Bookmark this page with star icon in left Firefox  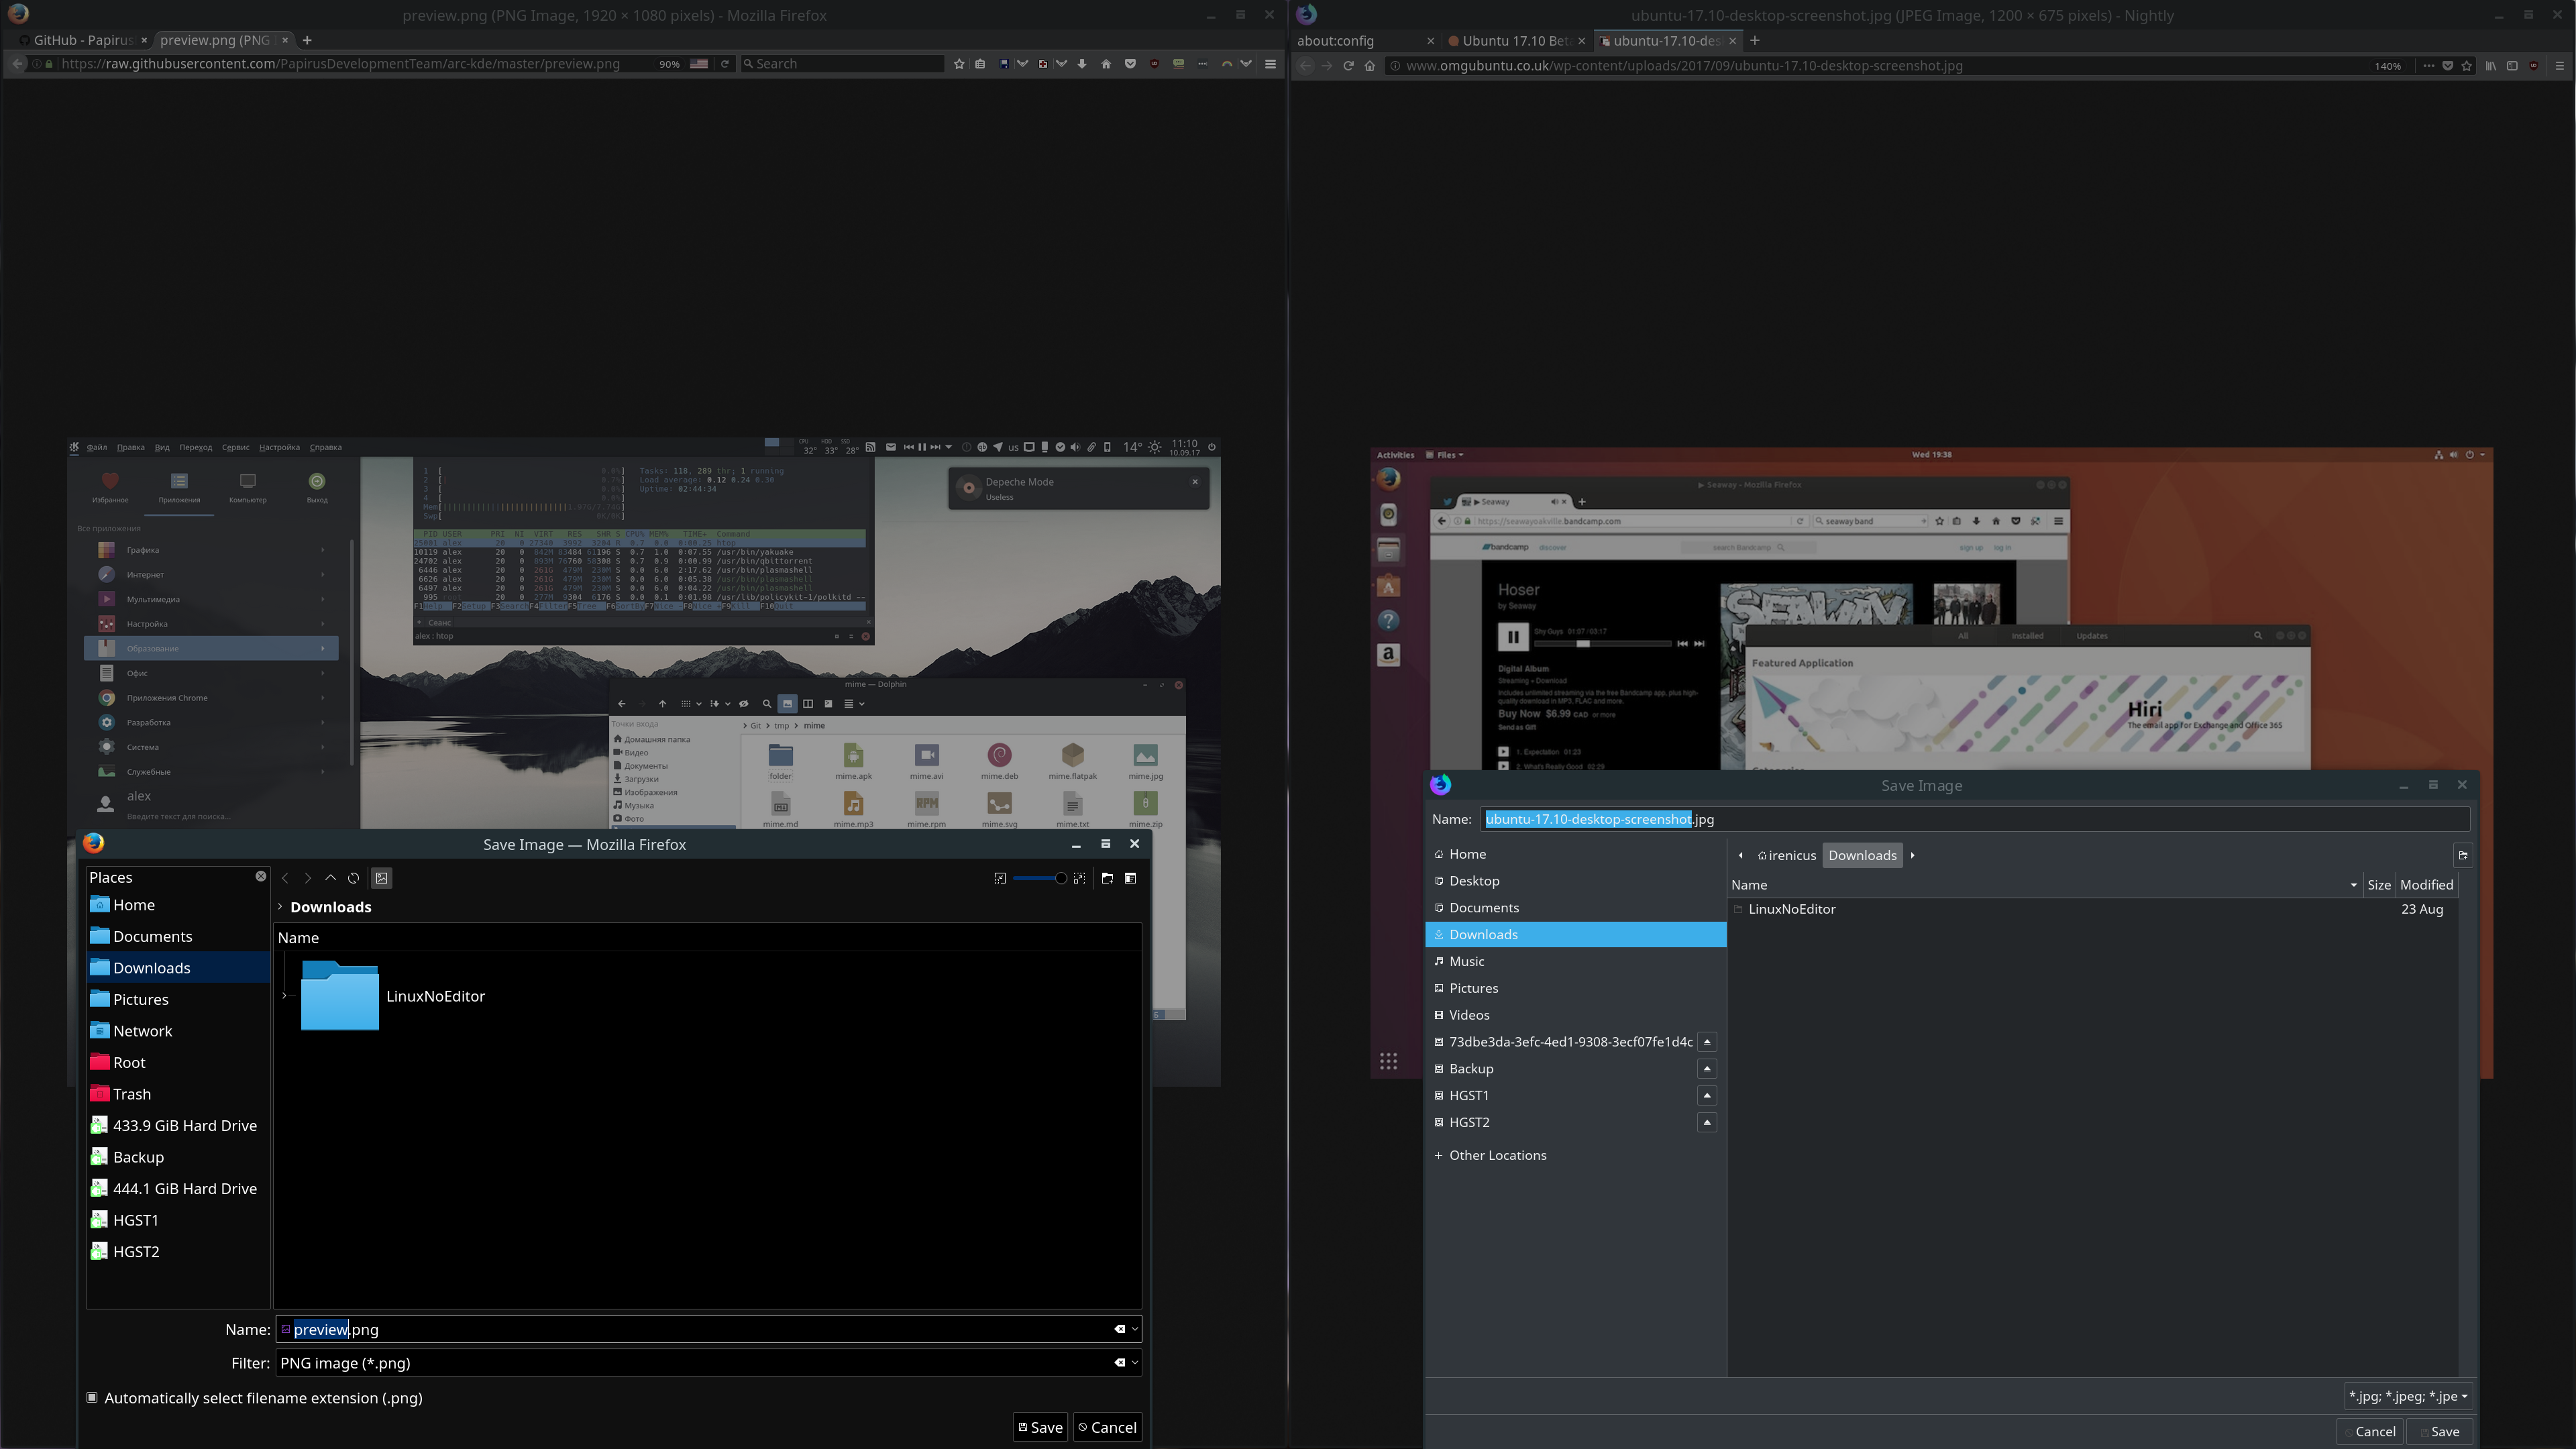[959, 64]
